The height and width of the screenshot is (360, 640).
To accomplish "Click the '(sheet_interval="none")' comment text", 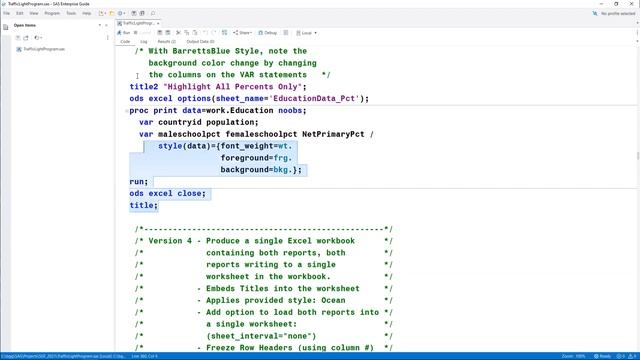I will click(x=261, y=336).
